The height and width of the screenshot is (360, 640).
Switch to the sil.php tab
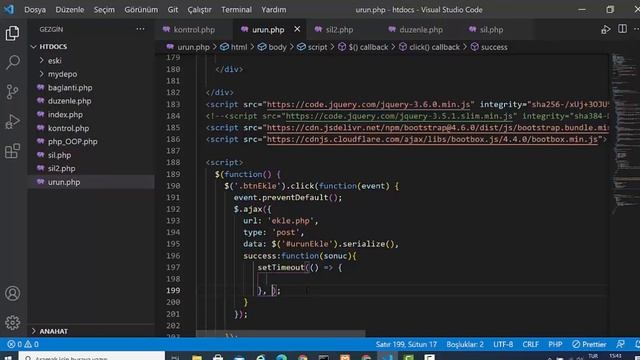[x=491, y=29]
